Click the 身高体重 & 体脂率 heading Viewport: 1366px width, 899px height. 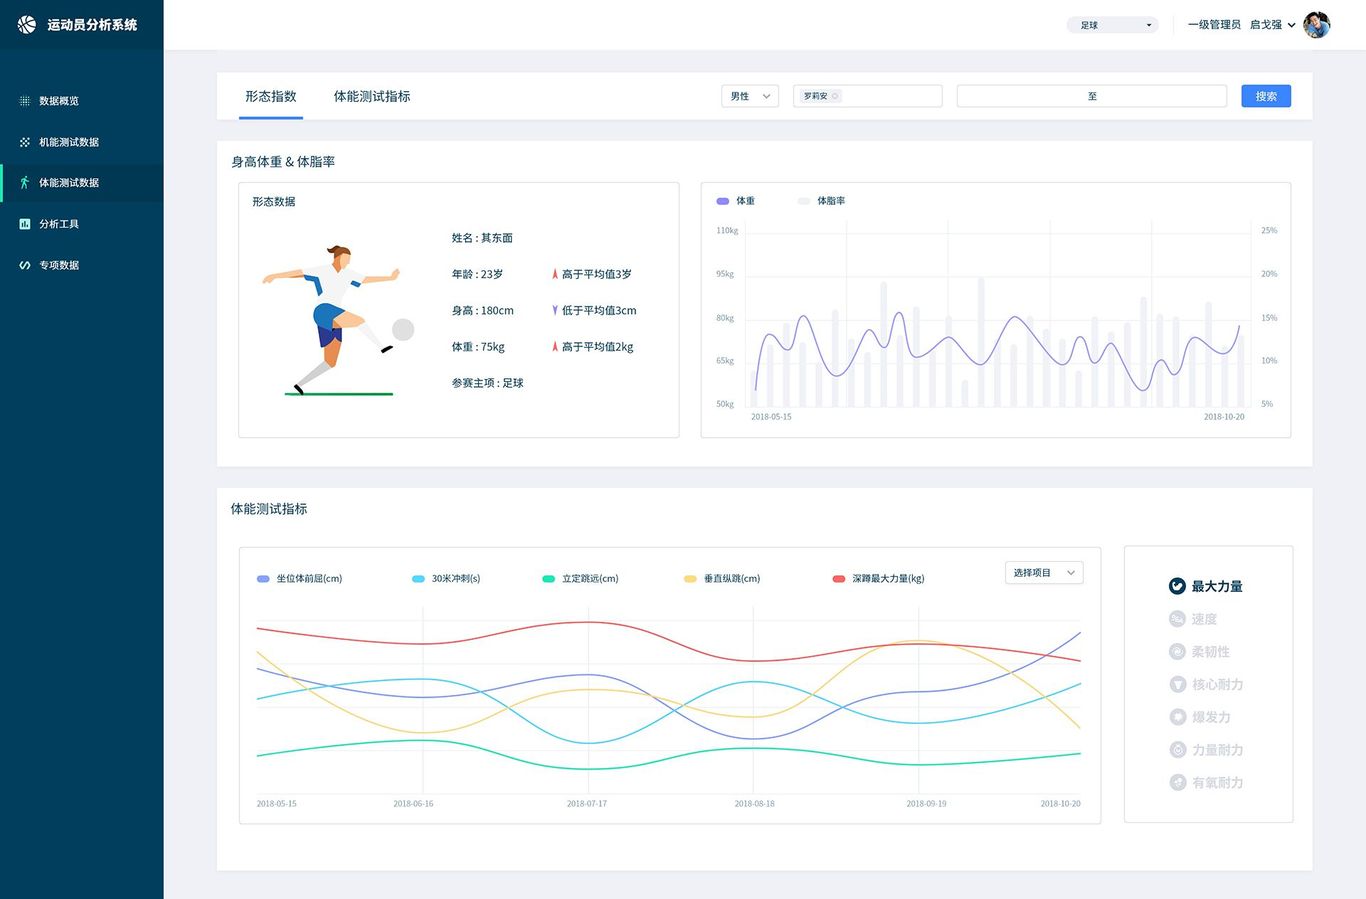tap(283, 161)
